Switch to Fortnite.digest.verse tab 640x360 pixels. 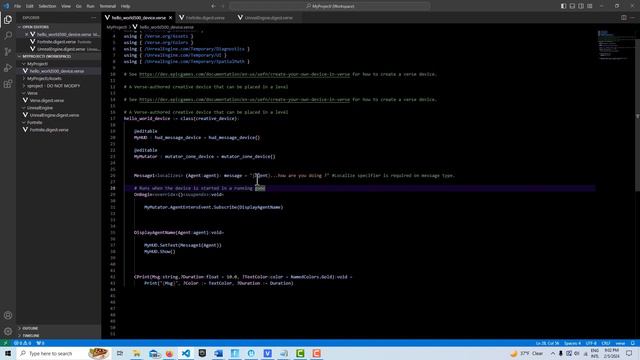(x=205, y=18)
